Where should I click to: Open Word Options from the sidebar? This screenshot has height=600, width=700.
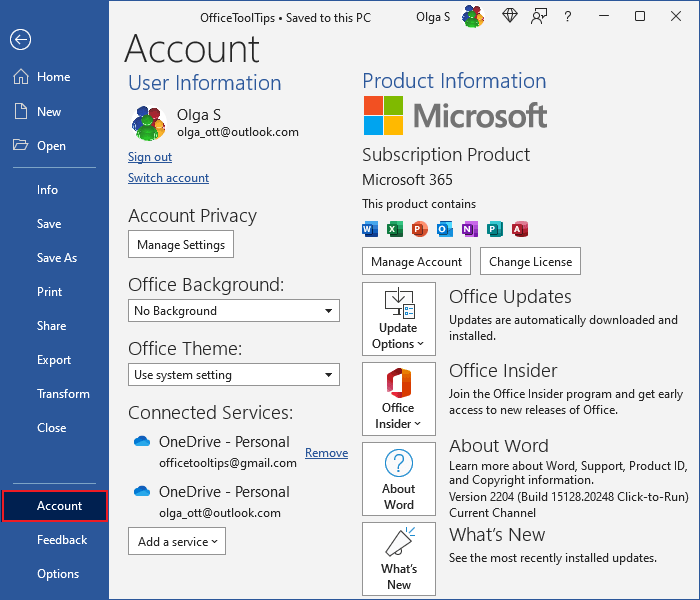[58, 574]
